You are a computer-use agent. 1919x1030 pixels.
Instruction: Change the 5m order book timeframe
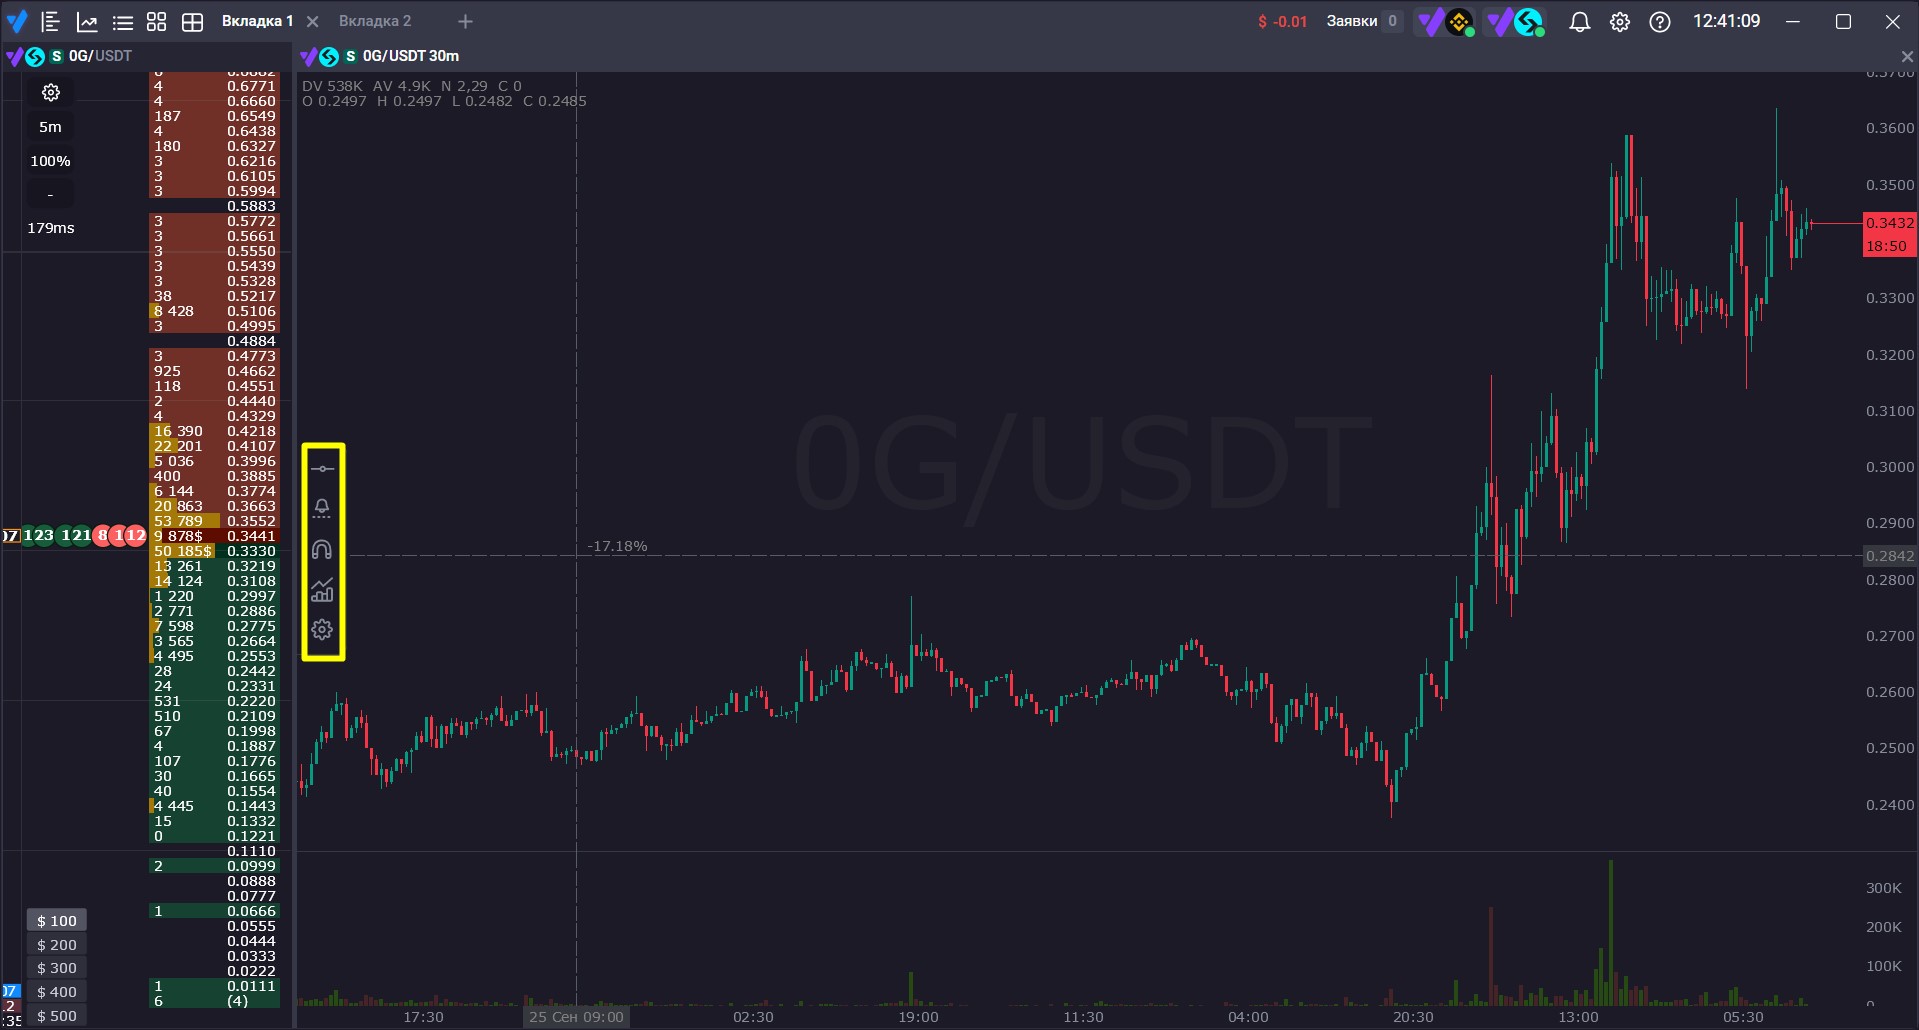coord(50,127)
